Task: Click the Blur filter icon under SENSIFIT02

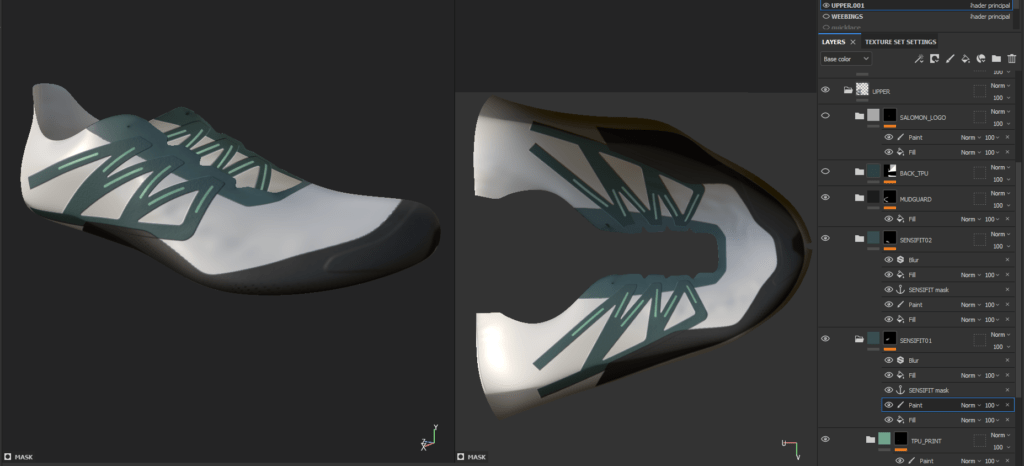Action: point(900,260)
